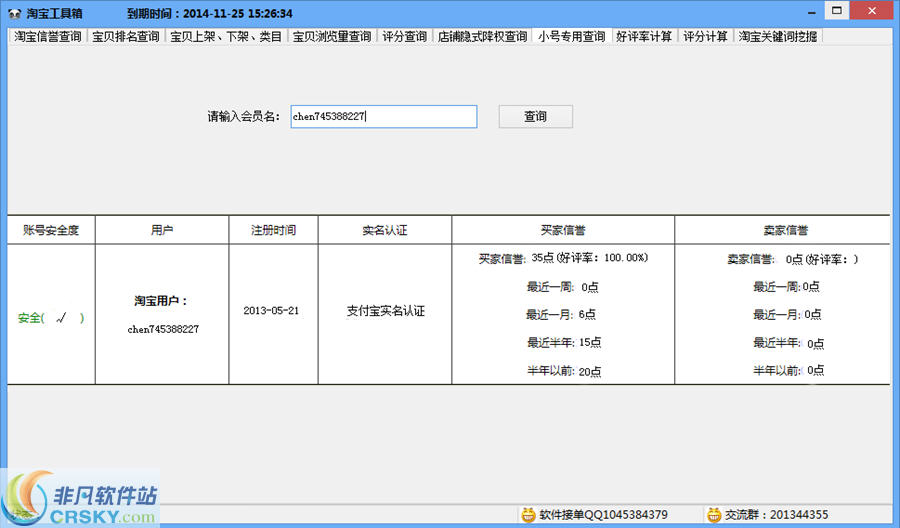This screenshot has width=900, height=528.
Task: Select the 宝贝上架、下架、类目 tab
Action: tap(226, 37)
